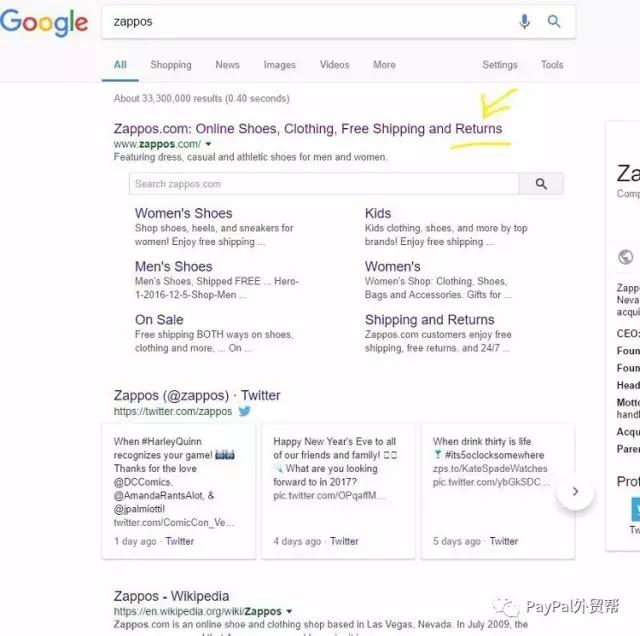Open Zappos (@zappos) Twitter result

[197, 396]
